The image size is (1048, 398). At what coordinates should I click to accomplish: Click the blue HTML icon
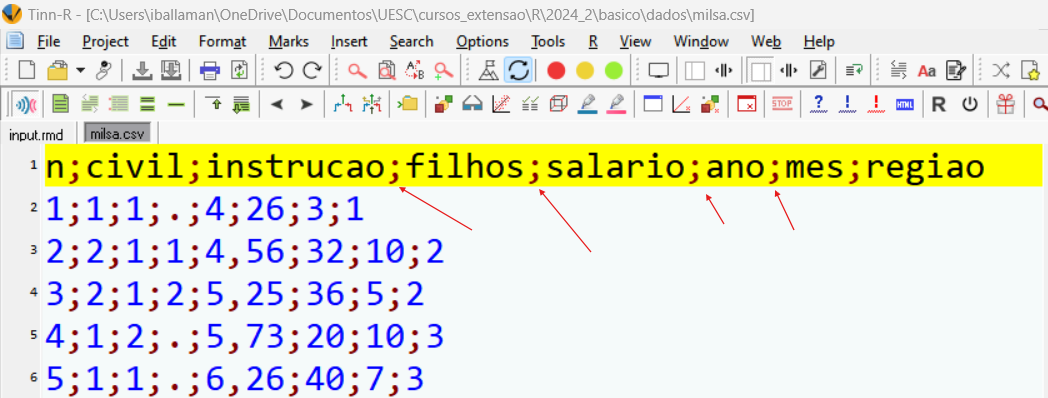[904, 104]
